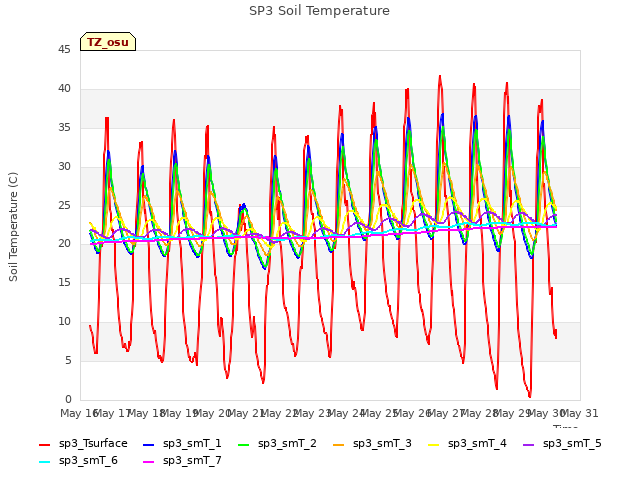Click the 30 y-axis tick label

point(64,167)
